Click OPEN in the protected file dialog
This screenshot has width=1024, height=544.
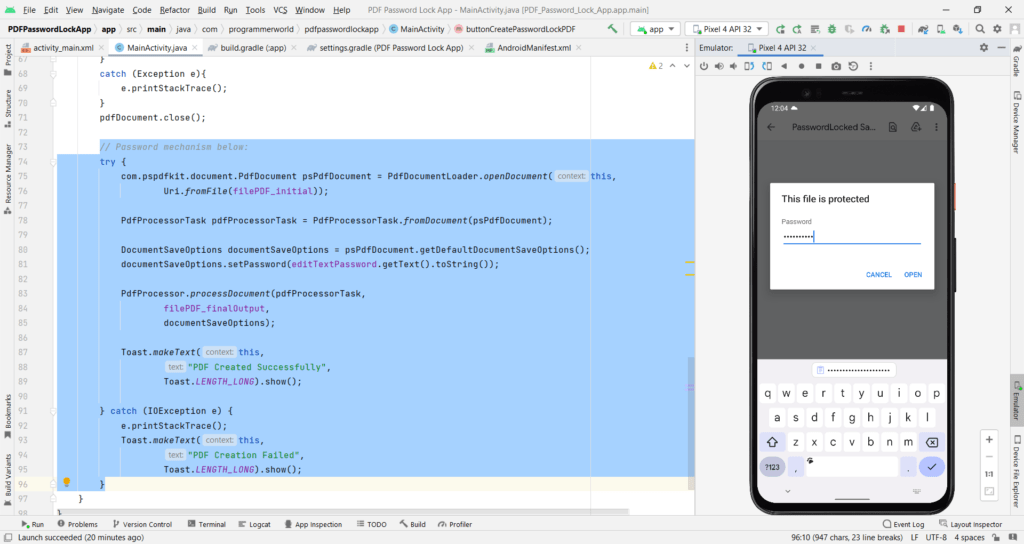[913, 275]
